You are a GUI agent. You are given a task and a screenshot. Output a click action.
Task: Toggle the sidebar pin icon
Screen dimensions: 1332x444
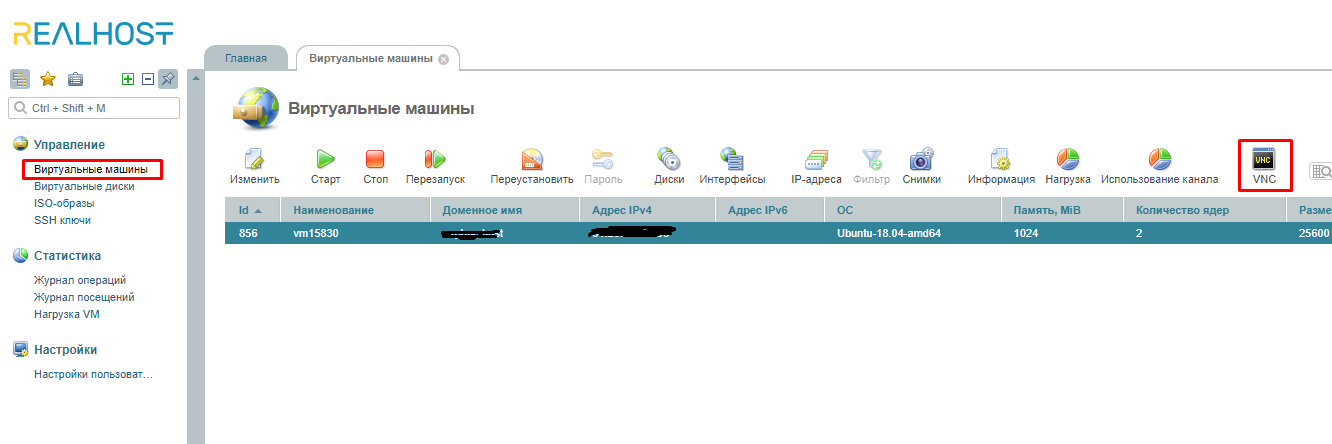(167, 79)
